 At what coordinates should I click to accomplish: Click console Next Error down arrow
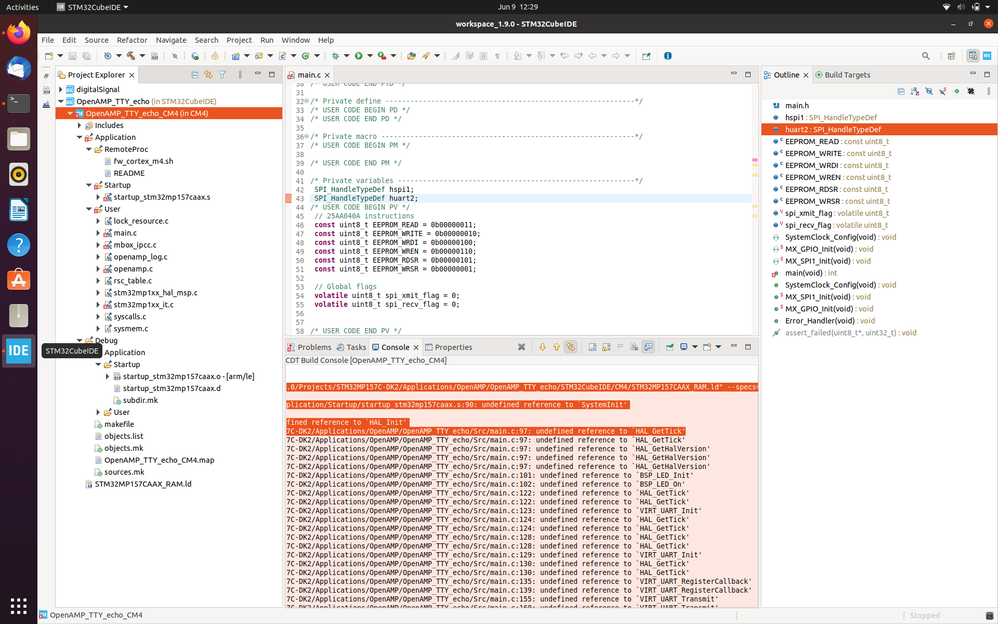(x=542, y=347)
